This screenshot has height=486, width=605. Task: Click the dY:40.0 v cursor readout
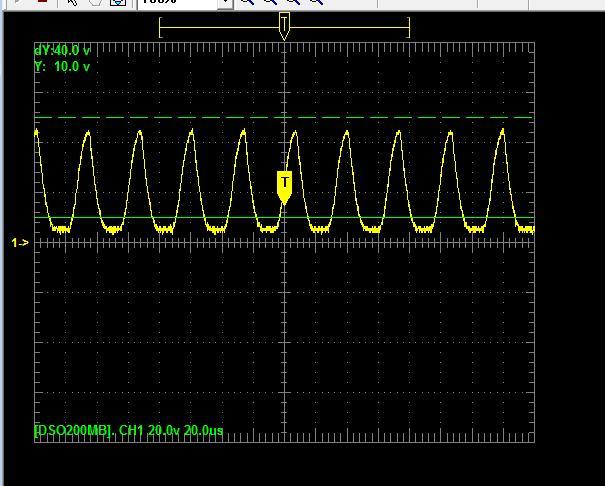(63, 49)
